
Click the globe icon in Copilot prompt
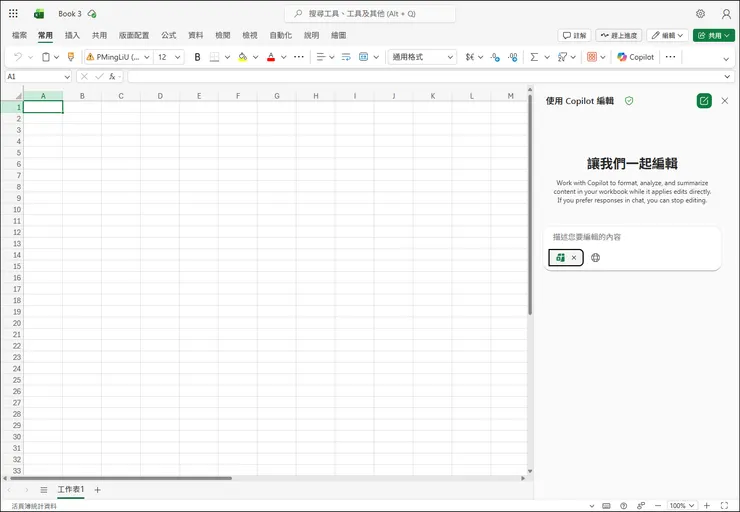[x=596, y=258]
